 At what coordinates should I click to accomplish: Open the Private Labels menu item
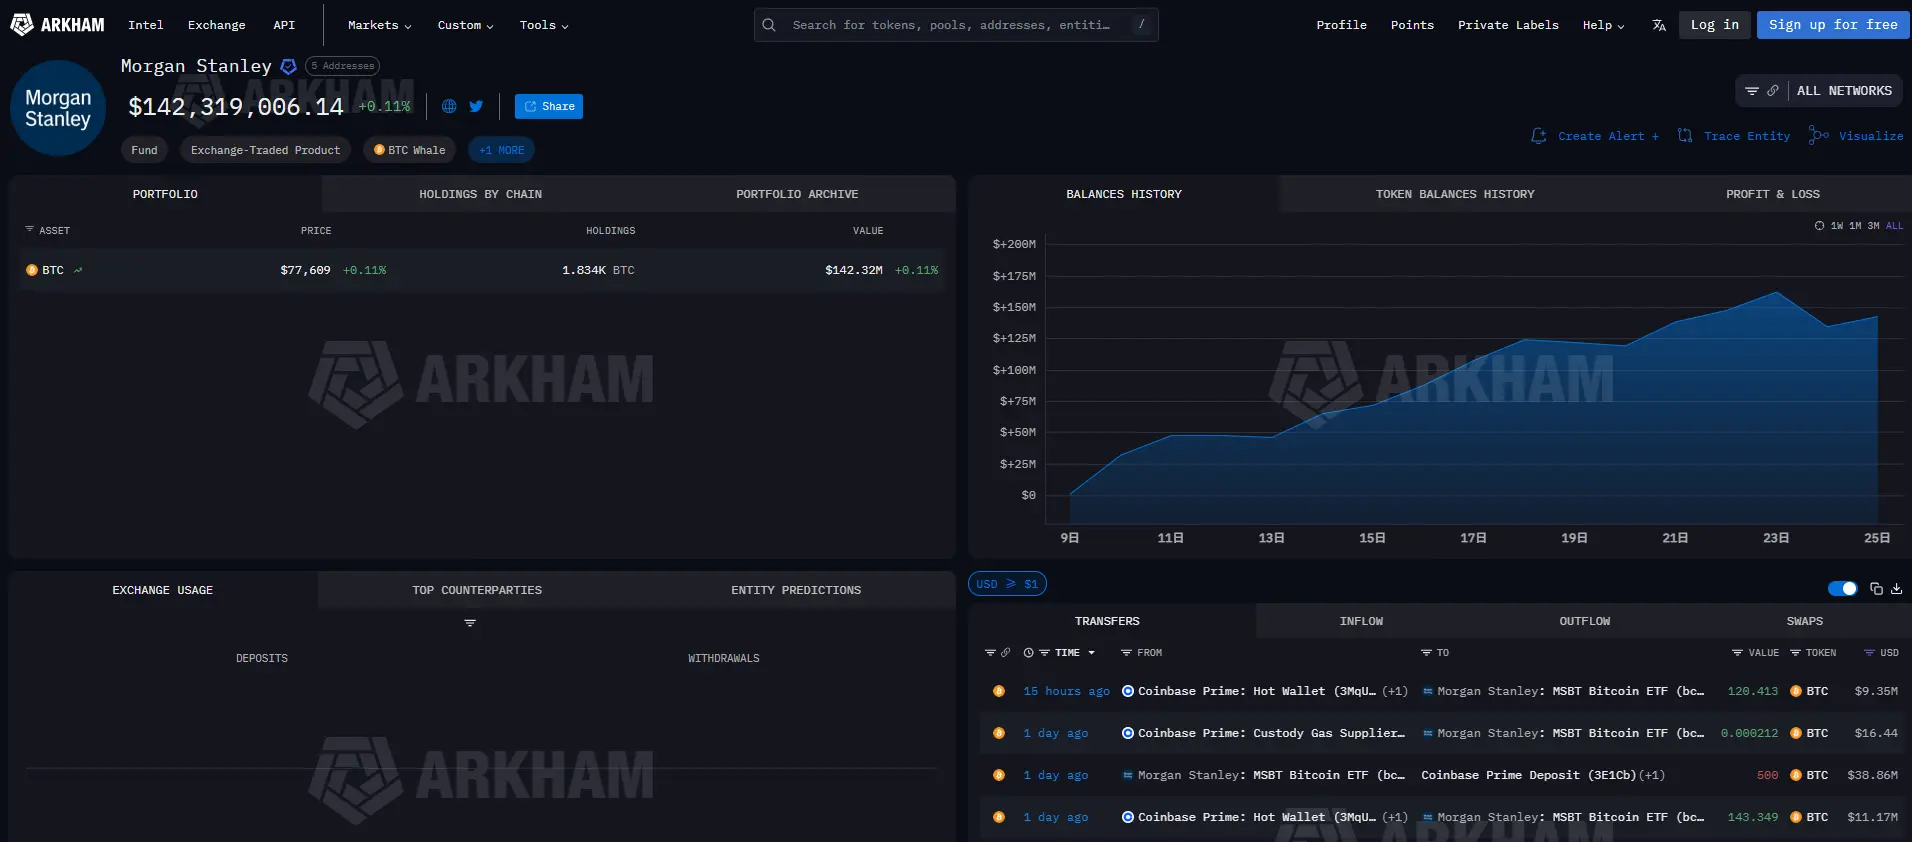pyautogui.click(x=1508, y=25)
